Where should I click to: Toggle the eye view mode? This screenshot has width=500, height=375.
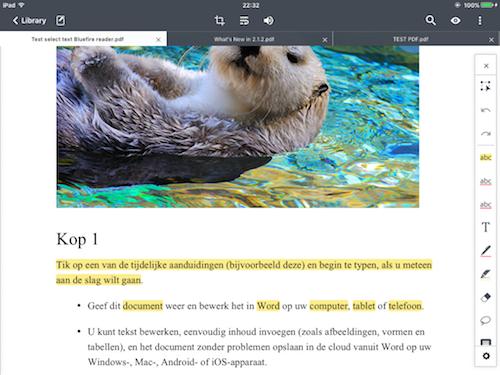455,21
